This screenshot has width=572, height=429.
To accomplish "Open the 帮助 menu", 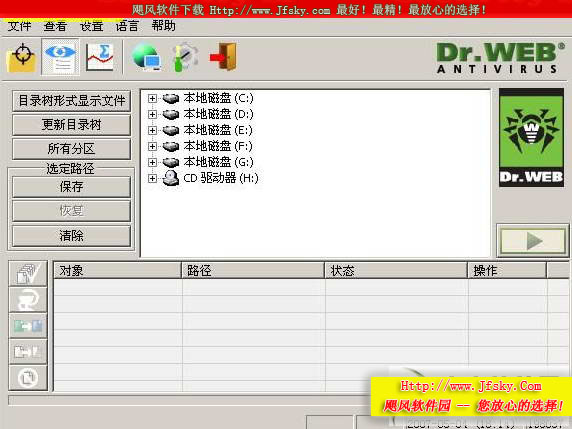I will tap(163, 26).
